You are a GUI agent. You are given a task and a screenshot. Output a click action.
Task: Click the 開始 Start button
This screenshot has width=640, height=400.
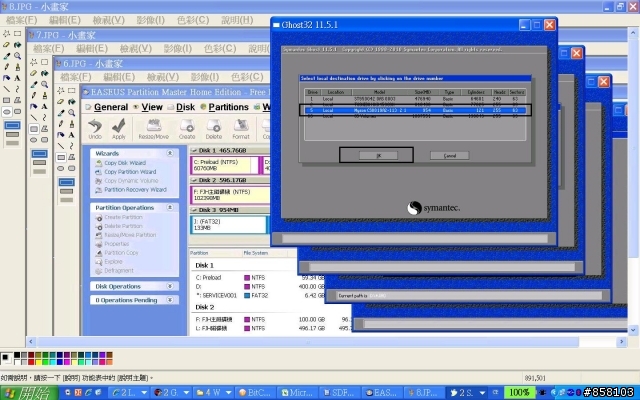pos(29,393)
